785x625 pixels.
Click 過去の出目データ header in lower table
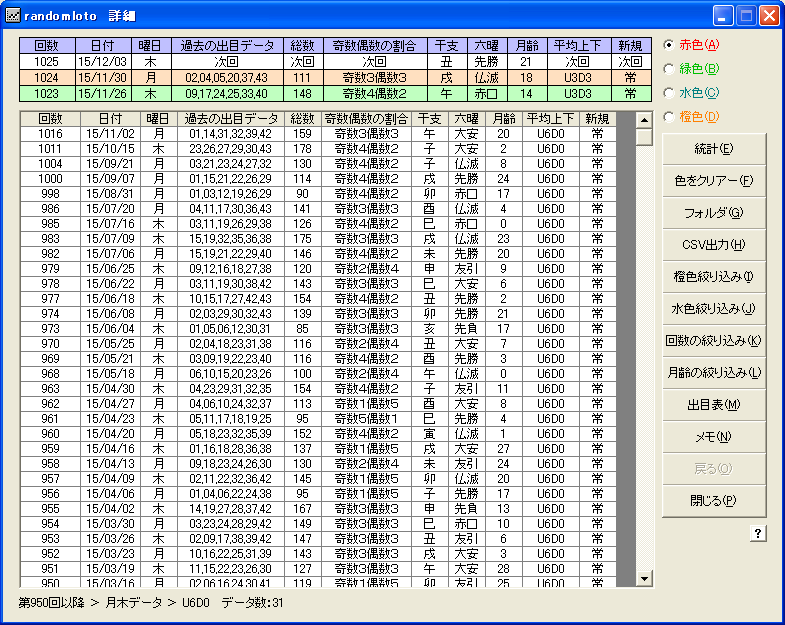tap(231, 119)
